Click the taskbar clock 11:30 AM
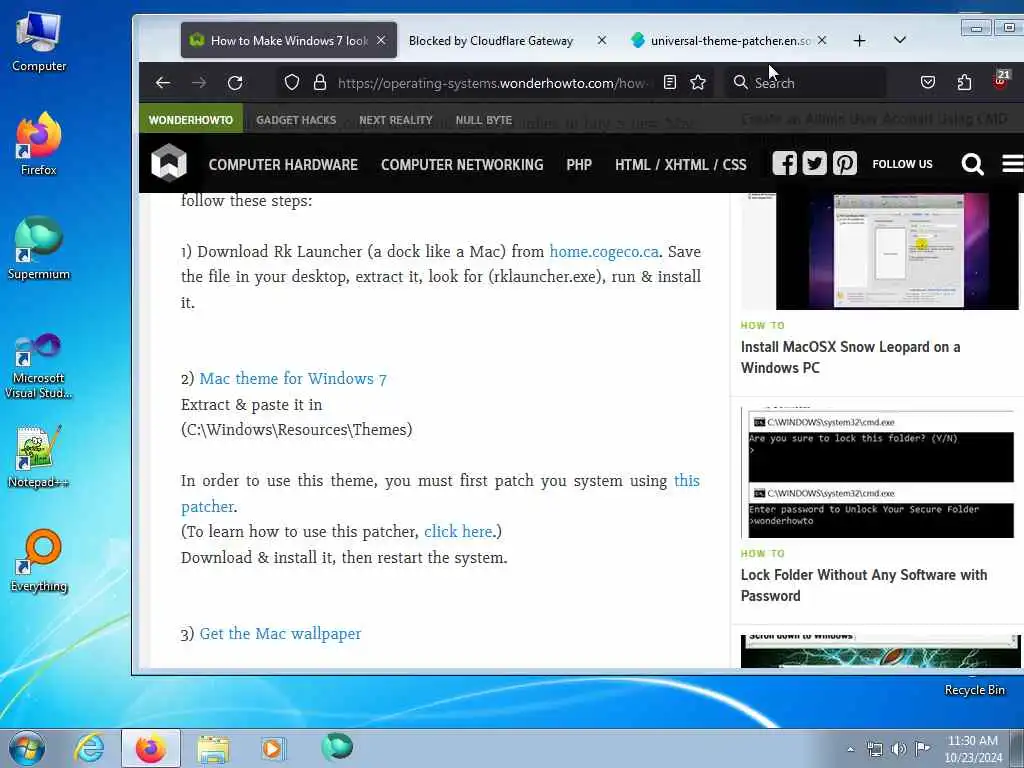 tap(973, 749)
